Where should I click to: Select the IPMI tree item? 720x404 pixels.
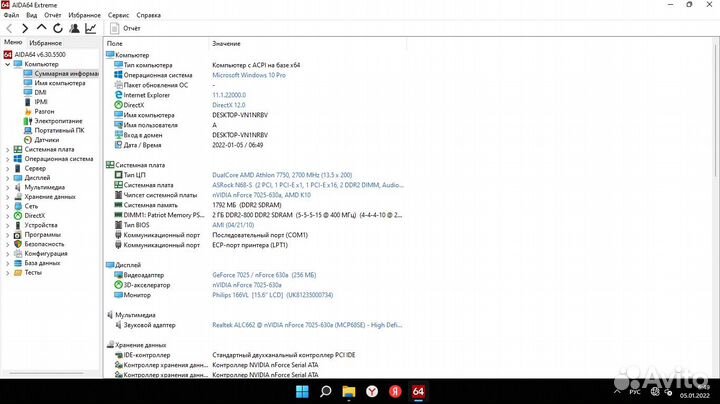[36, 102]
